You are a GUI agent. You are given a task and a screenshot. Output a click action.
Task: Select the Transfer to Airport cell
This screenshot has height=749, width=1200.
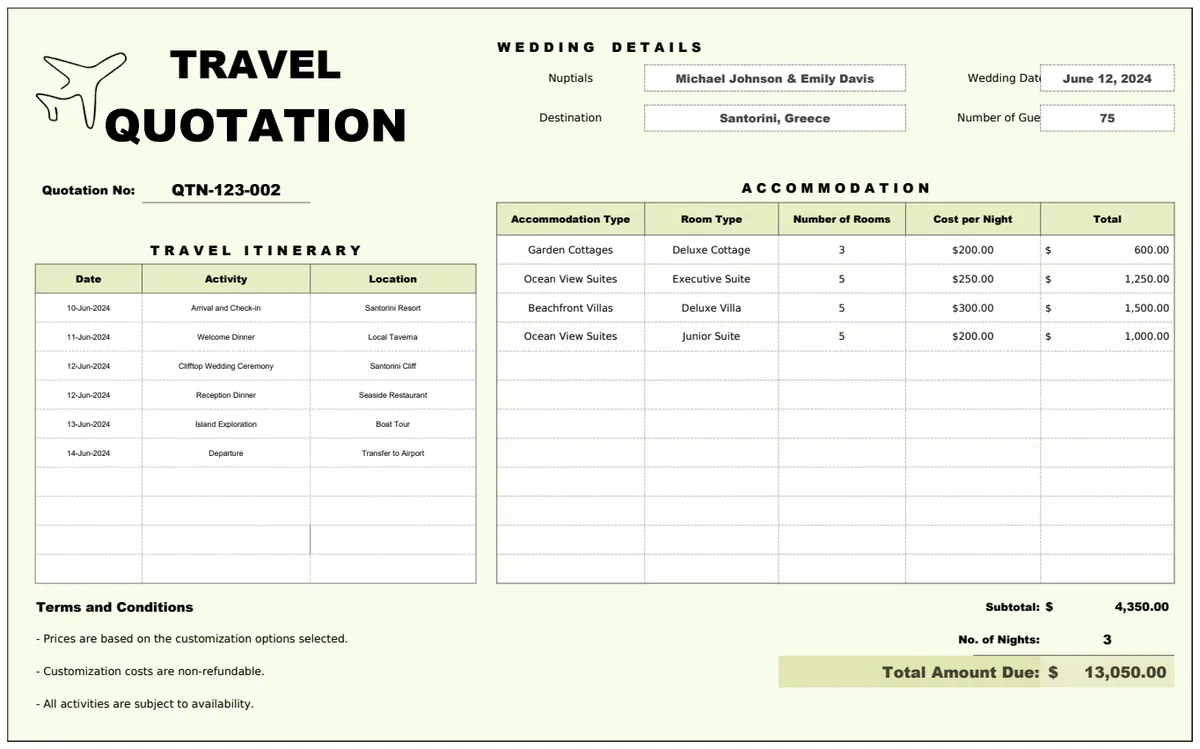click(393, 453)
